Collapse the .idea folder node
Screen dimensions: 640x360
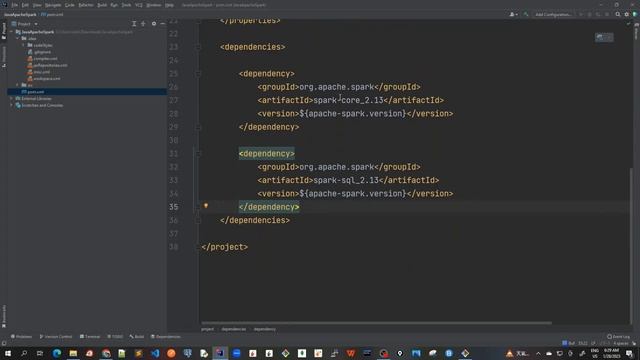pyautogui.click(x=18, y=38)
